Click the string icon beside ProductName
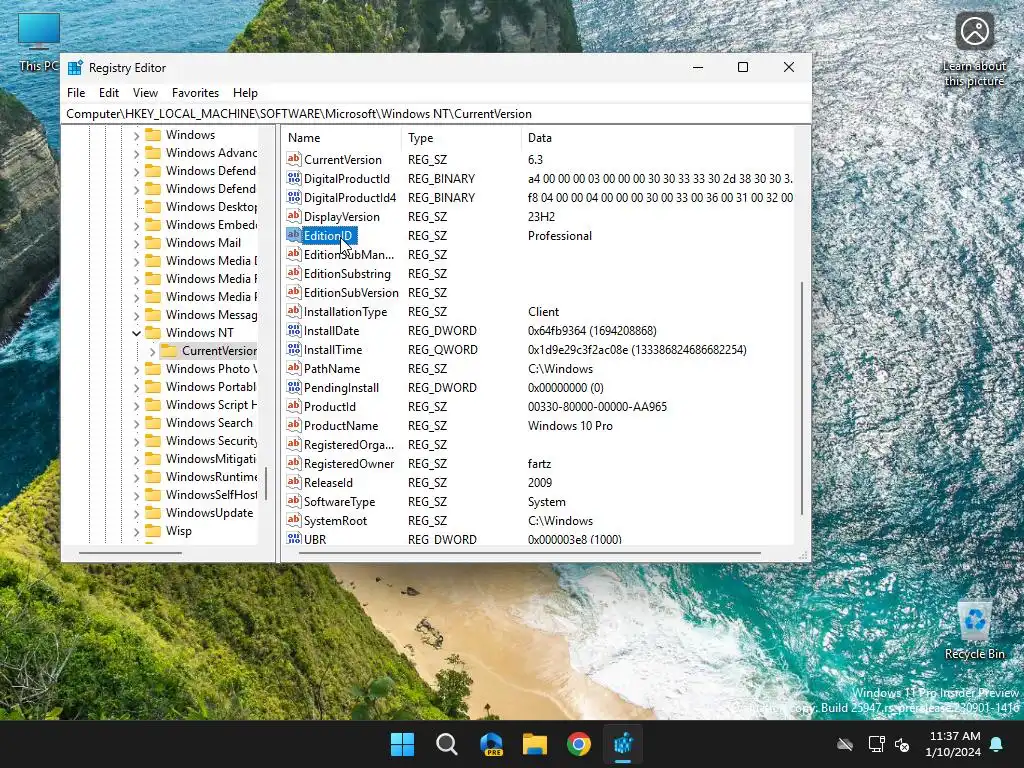 tap(294, 425)
